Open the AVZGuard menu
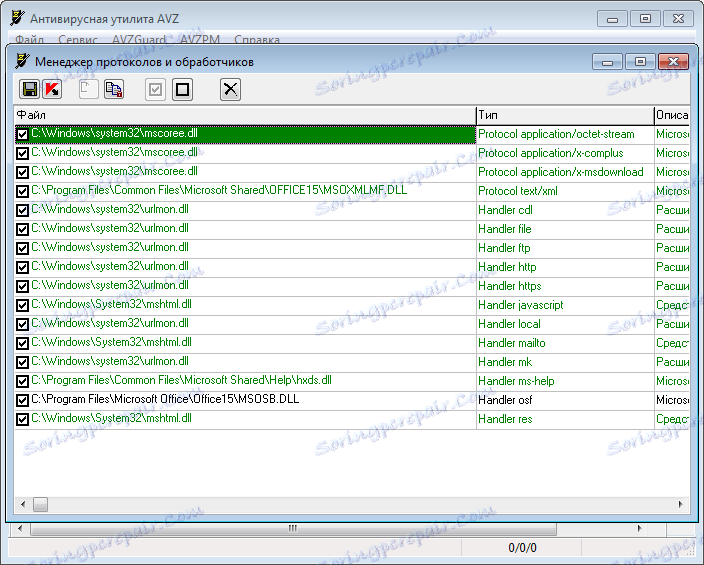 point(139,40)
